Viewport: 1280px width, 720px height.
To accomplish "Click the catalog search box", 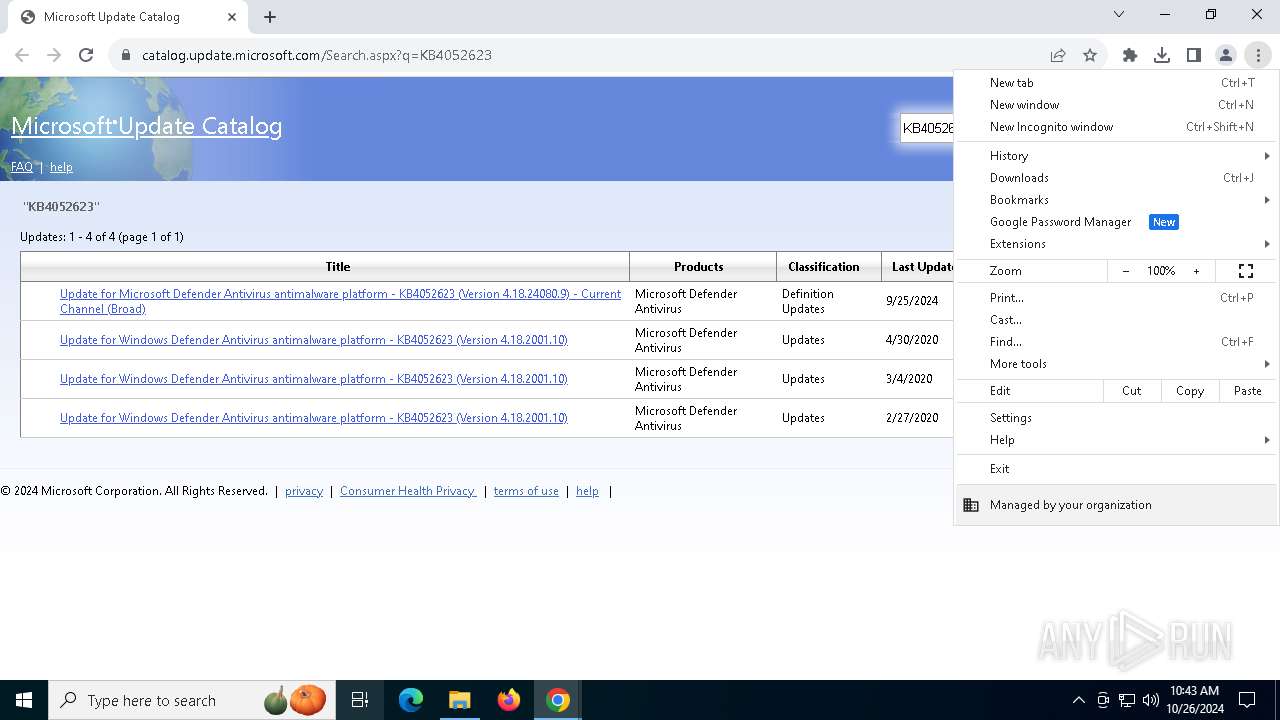I will [x=927, y=128].
